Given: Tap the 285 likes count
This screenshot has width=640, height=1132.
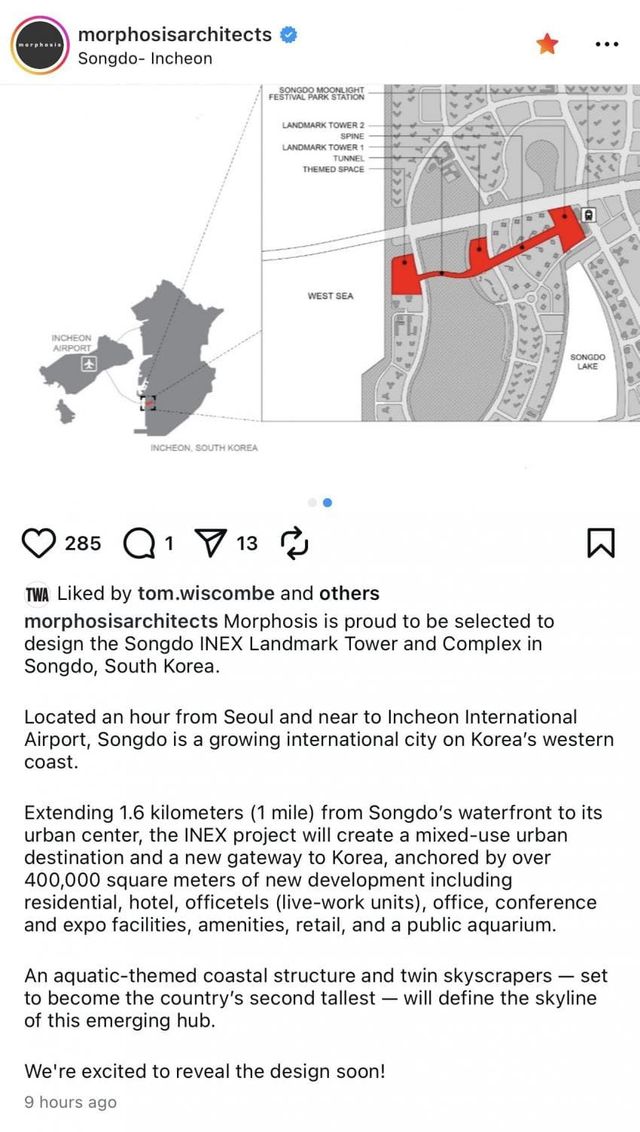Looking at the screenshot, I should (x=83, y=543).
